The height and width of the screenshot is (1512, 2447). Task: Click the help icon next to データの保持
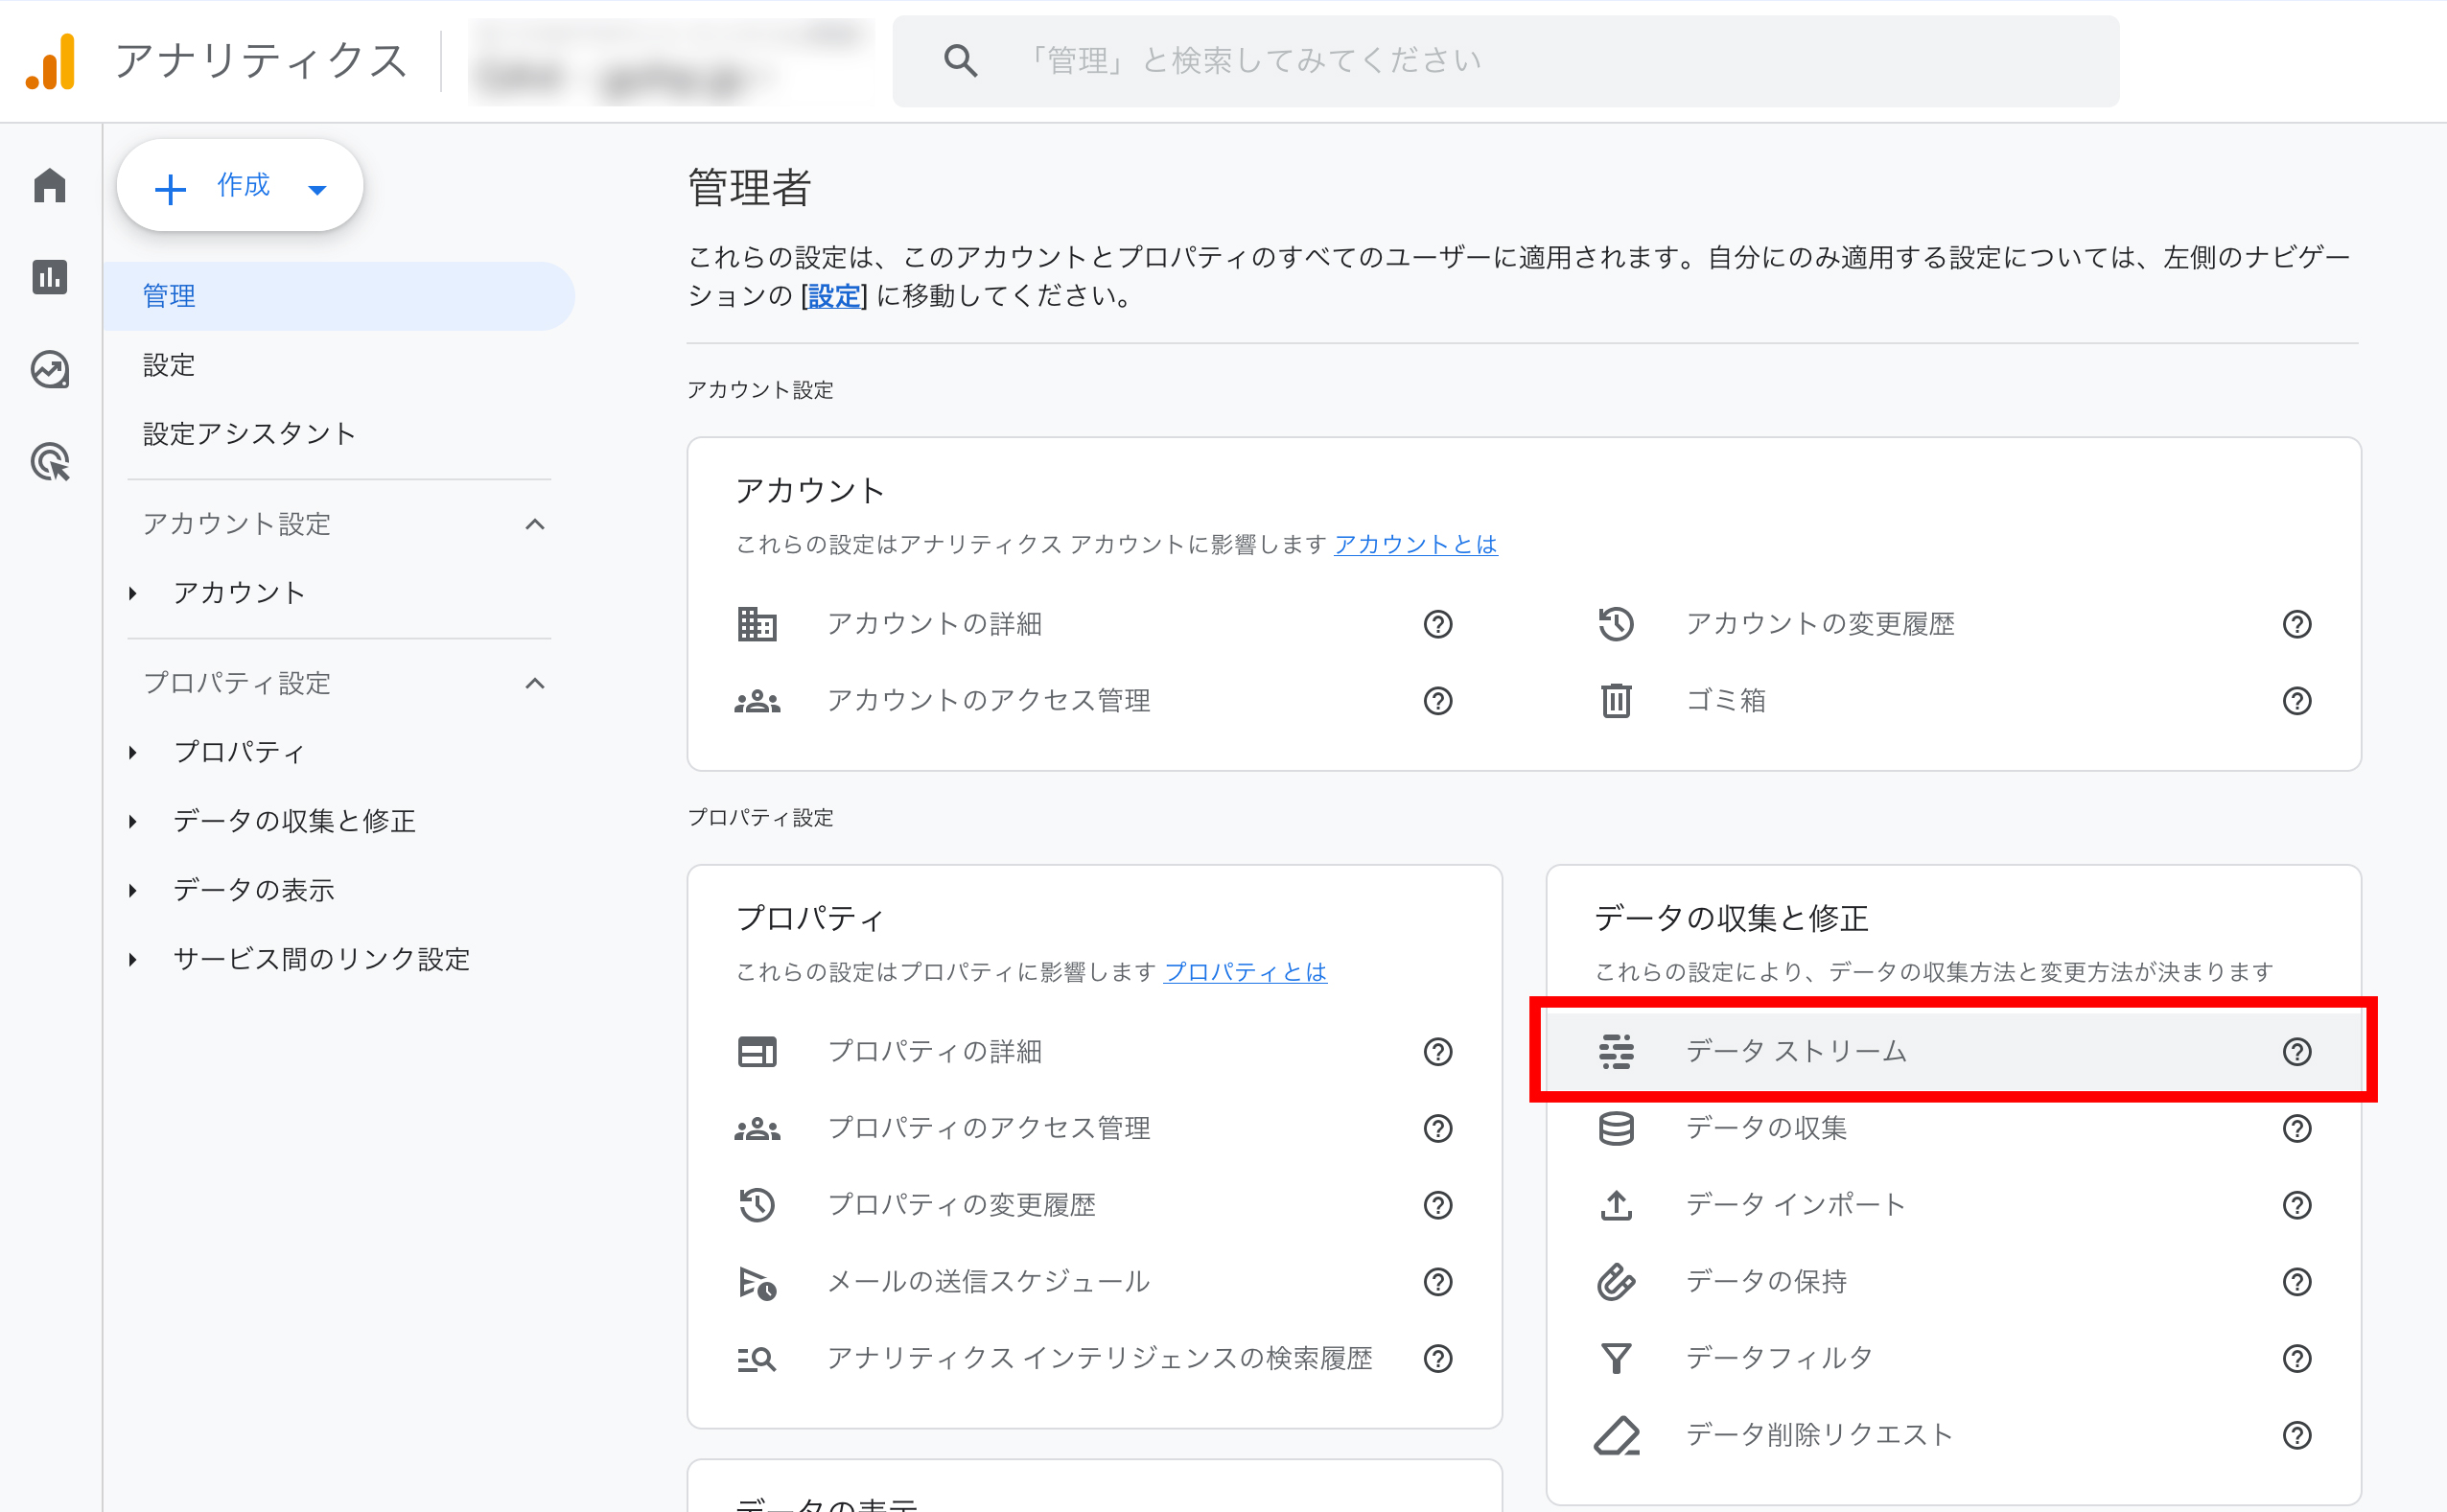[x=2297, y=1281]
